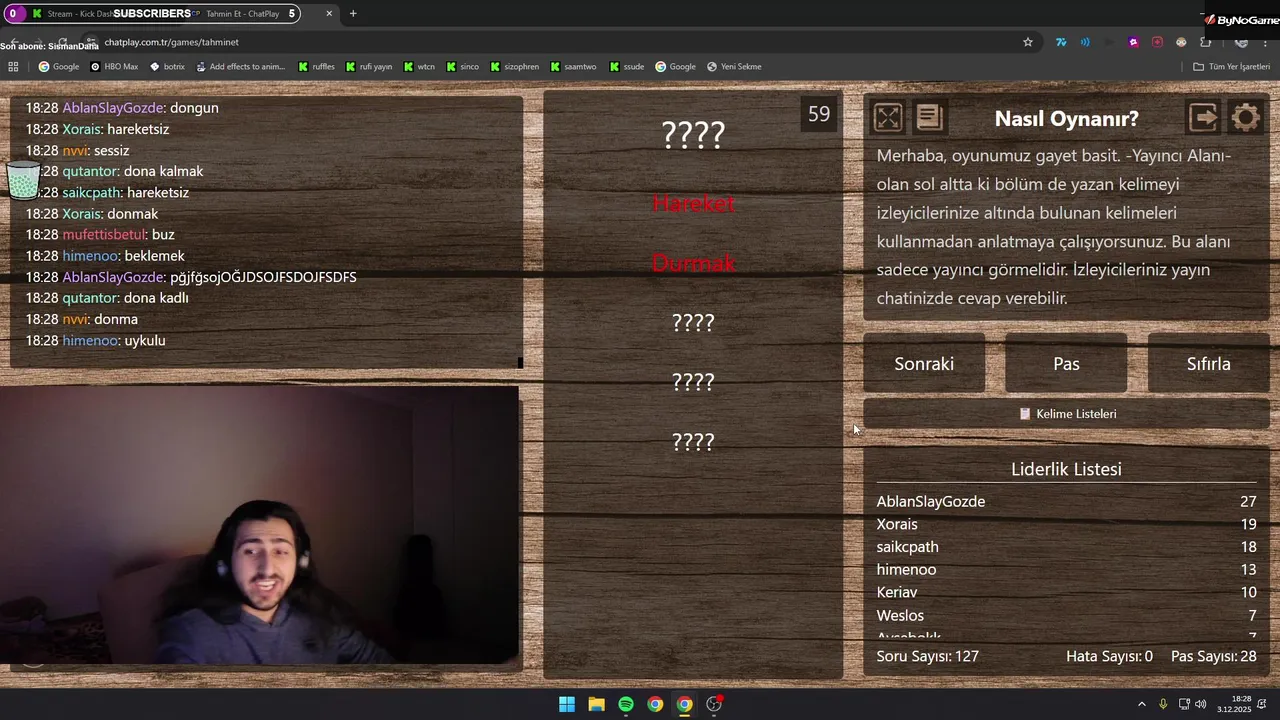Open the HBO Max bookmark

(114, 67)
